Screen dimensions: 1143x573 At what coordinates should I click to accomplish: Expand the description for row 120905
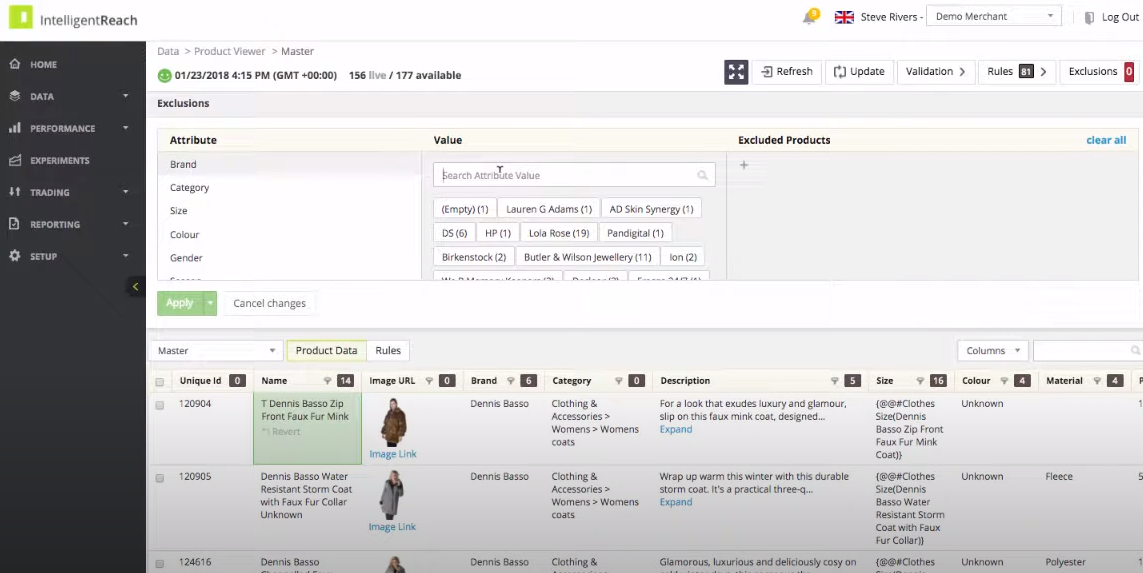tap(676, 502)
